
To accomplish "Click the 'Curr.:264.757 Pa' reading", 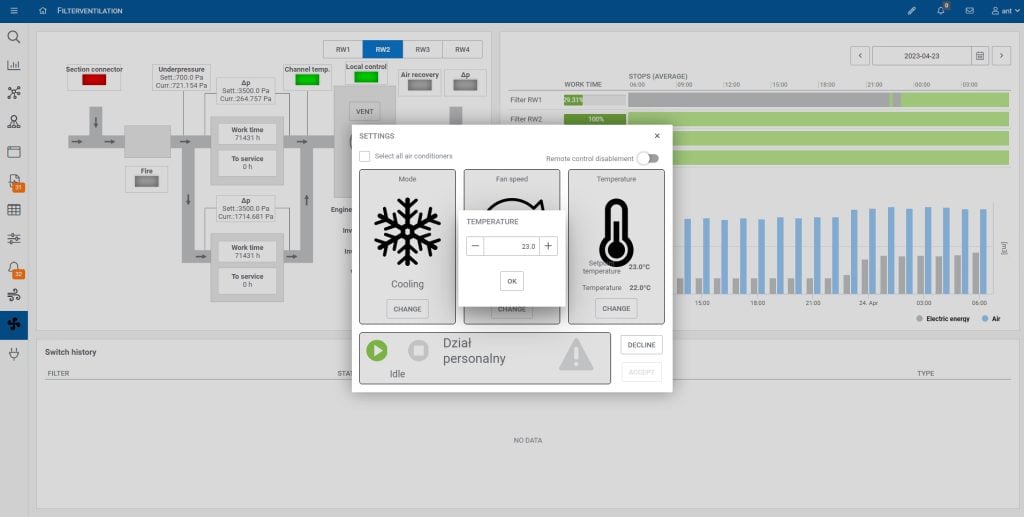I will [246, 99].
